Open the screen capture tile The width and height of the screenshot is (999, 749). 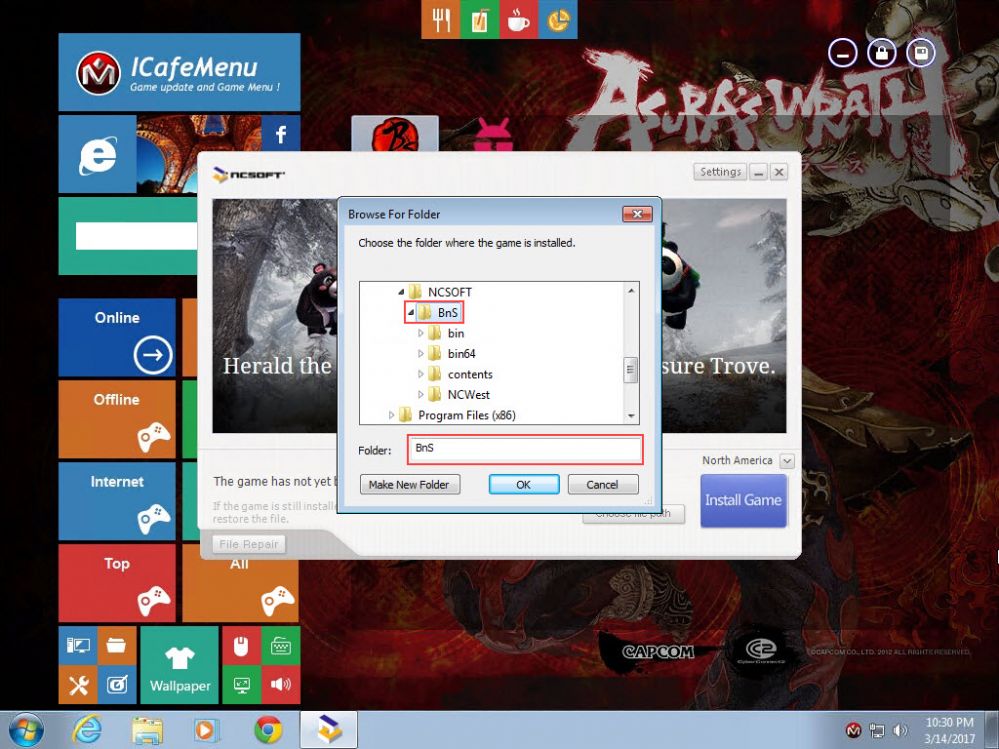(117, 685)
